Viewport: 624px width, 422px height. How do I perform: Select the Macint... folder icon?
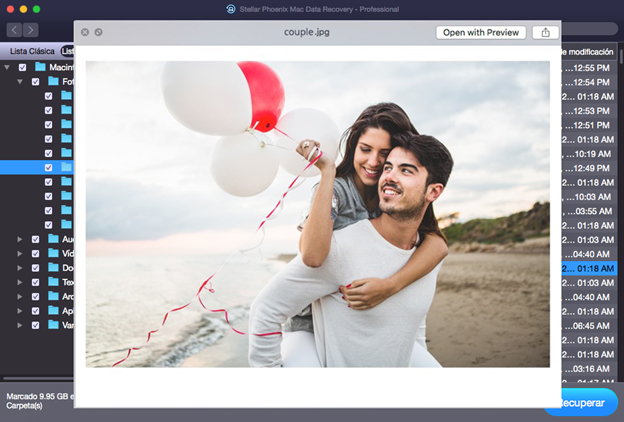[40, 67]
